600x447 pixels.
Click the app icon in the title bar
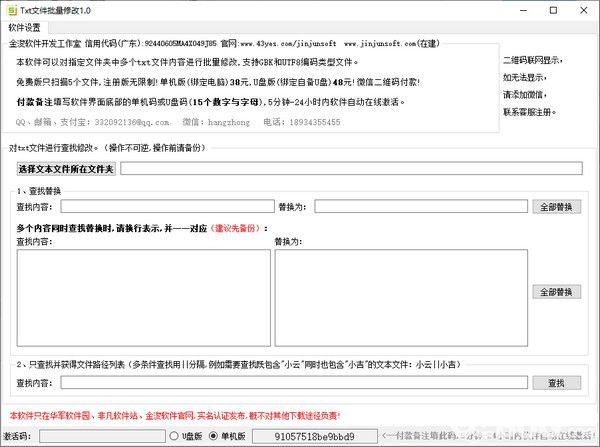click(12, 10)
